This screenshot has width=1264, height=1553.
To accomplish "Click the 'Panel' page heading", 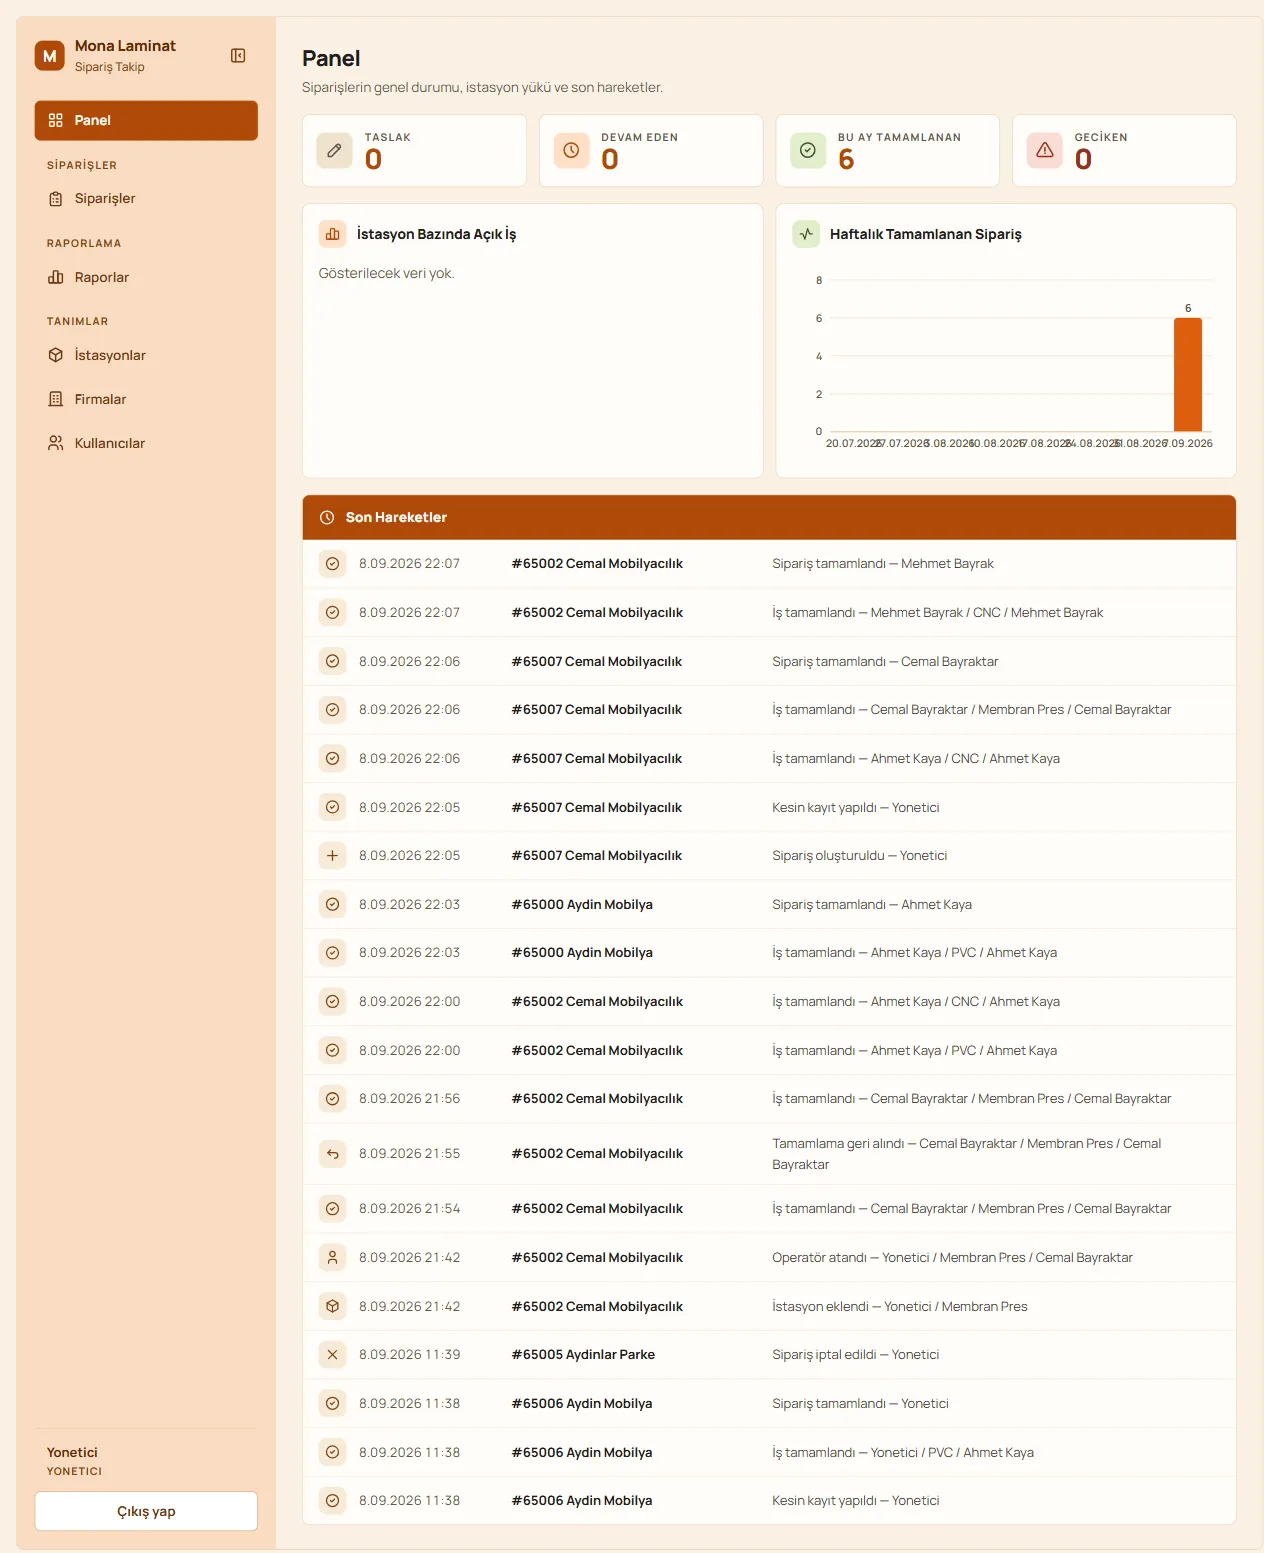I will click(331, 58).
